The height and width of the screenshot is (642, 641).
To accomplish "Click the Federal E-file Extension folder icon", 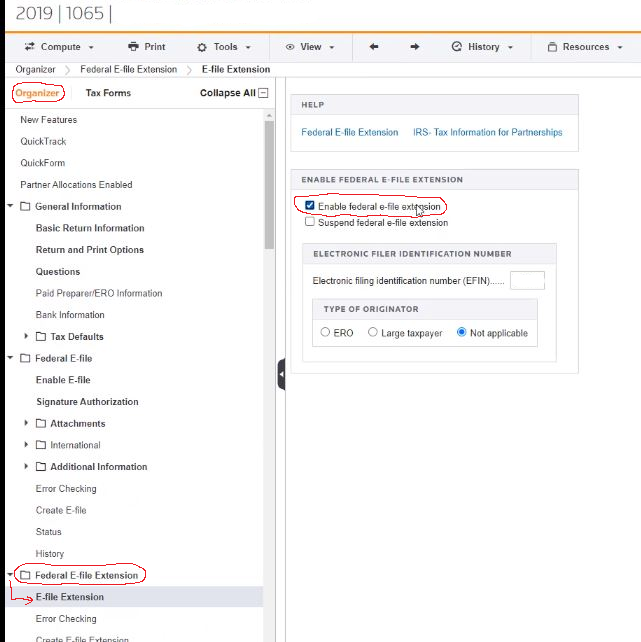I will click(x=25, y=575).
